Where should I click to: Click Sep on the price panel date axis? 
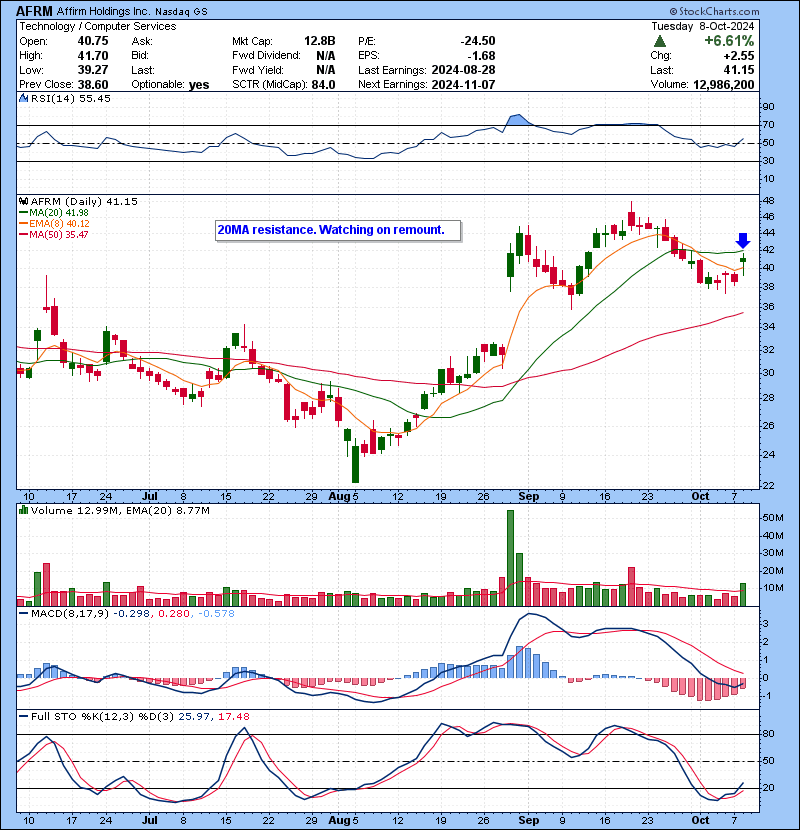point(528,497)
